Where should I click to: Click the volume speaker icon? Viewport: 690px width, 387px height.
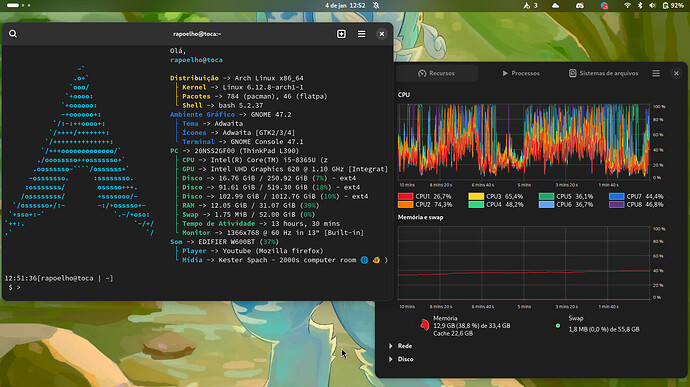(x=653, y=5)
